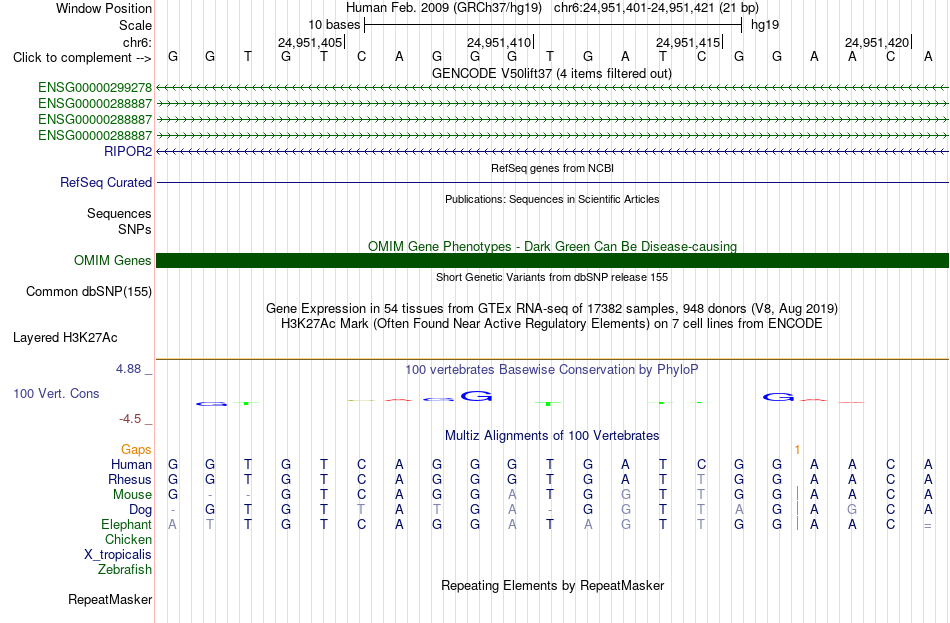This screenshot has height=623, width=950.
Task: Click the '10 bases' scale bar text
Action: pyautogui.click(x=334, y=25)
